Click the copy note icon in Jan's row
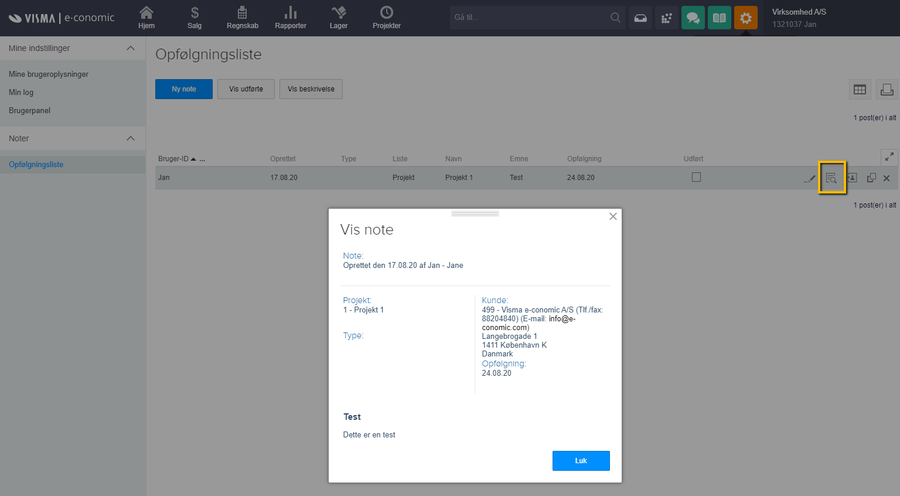This screenshot has height=496, width=900. coord(871,178)
